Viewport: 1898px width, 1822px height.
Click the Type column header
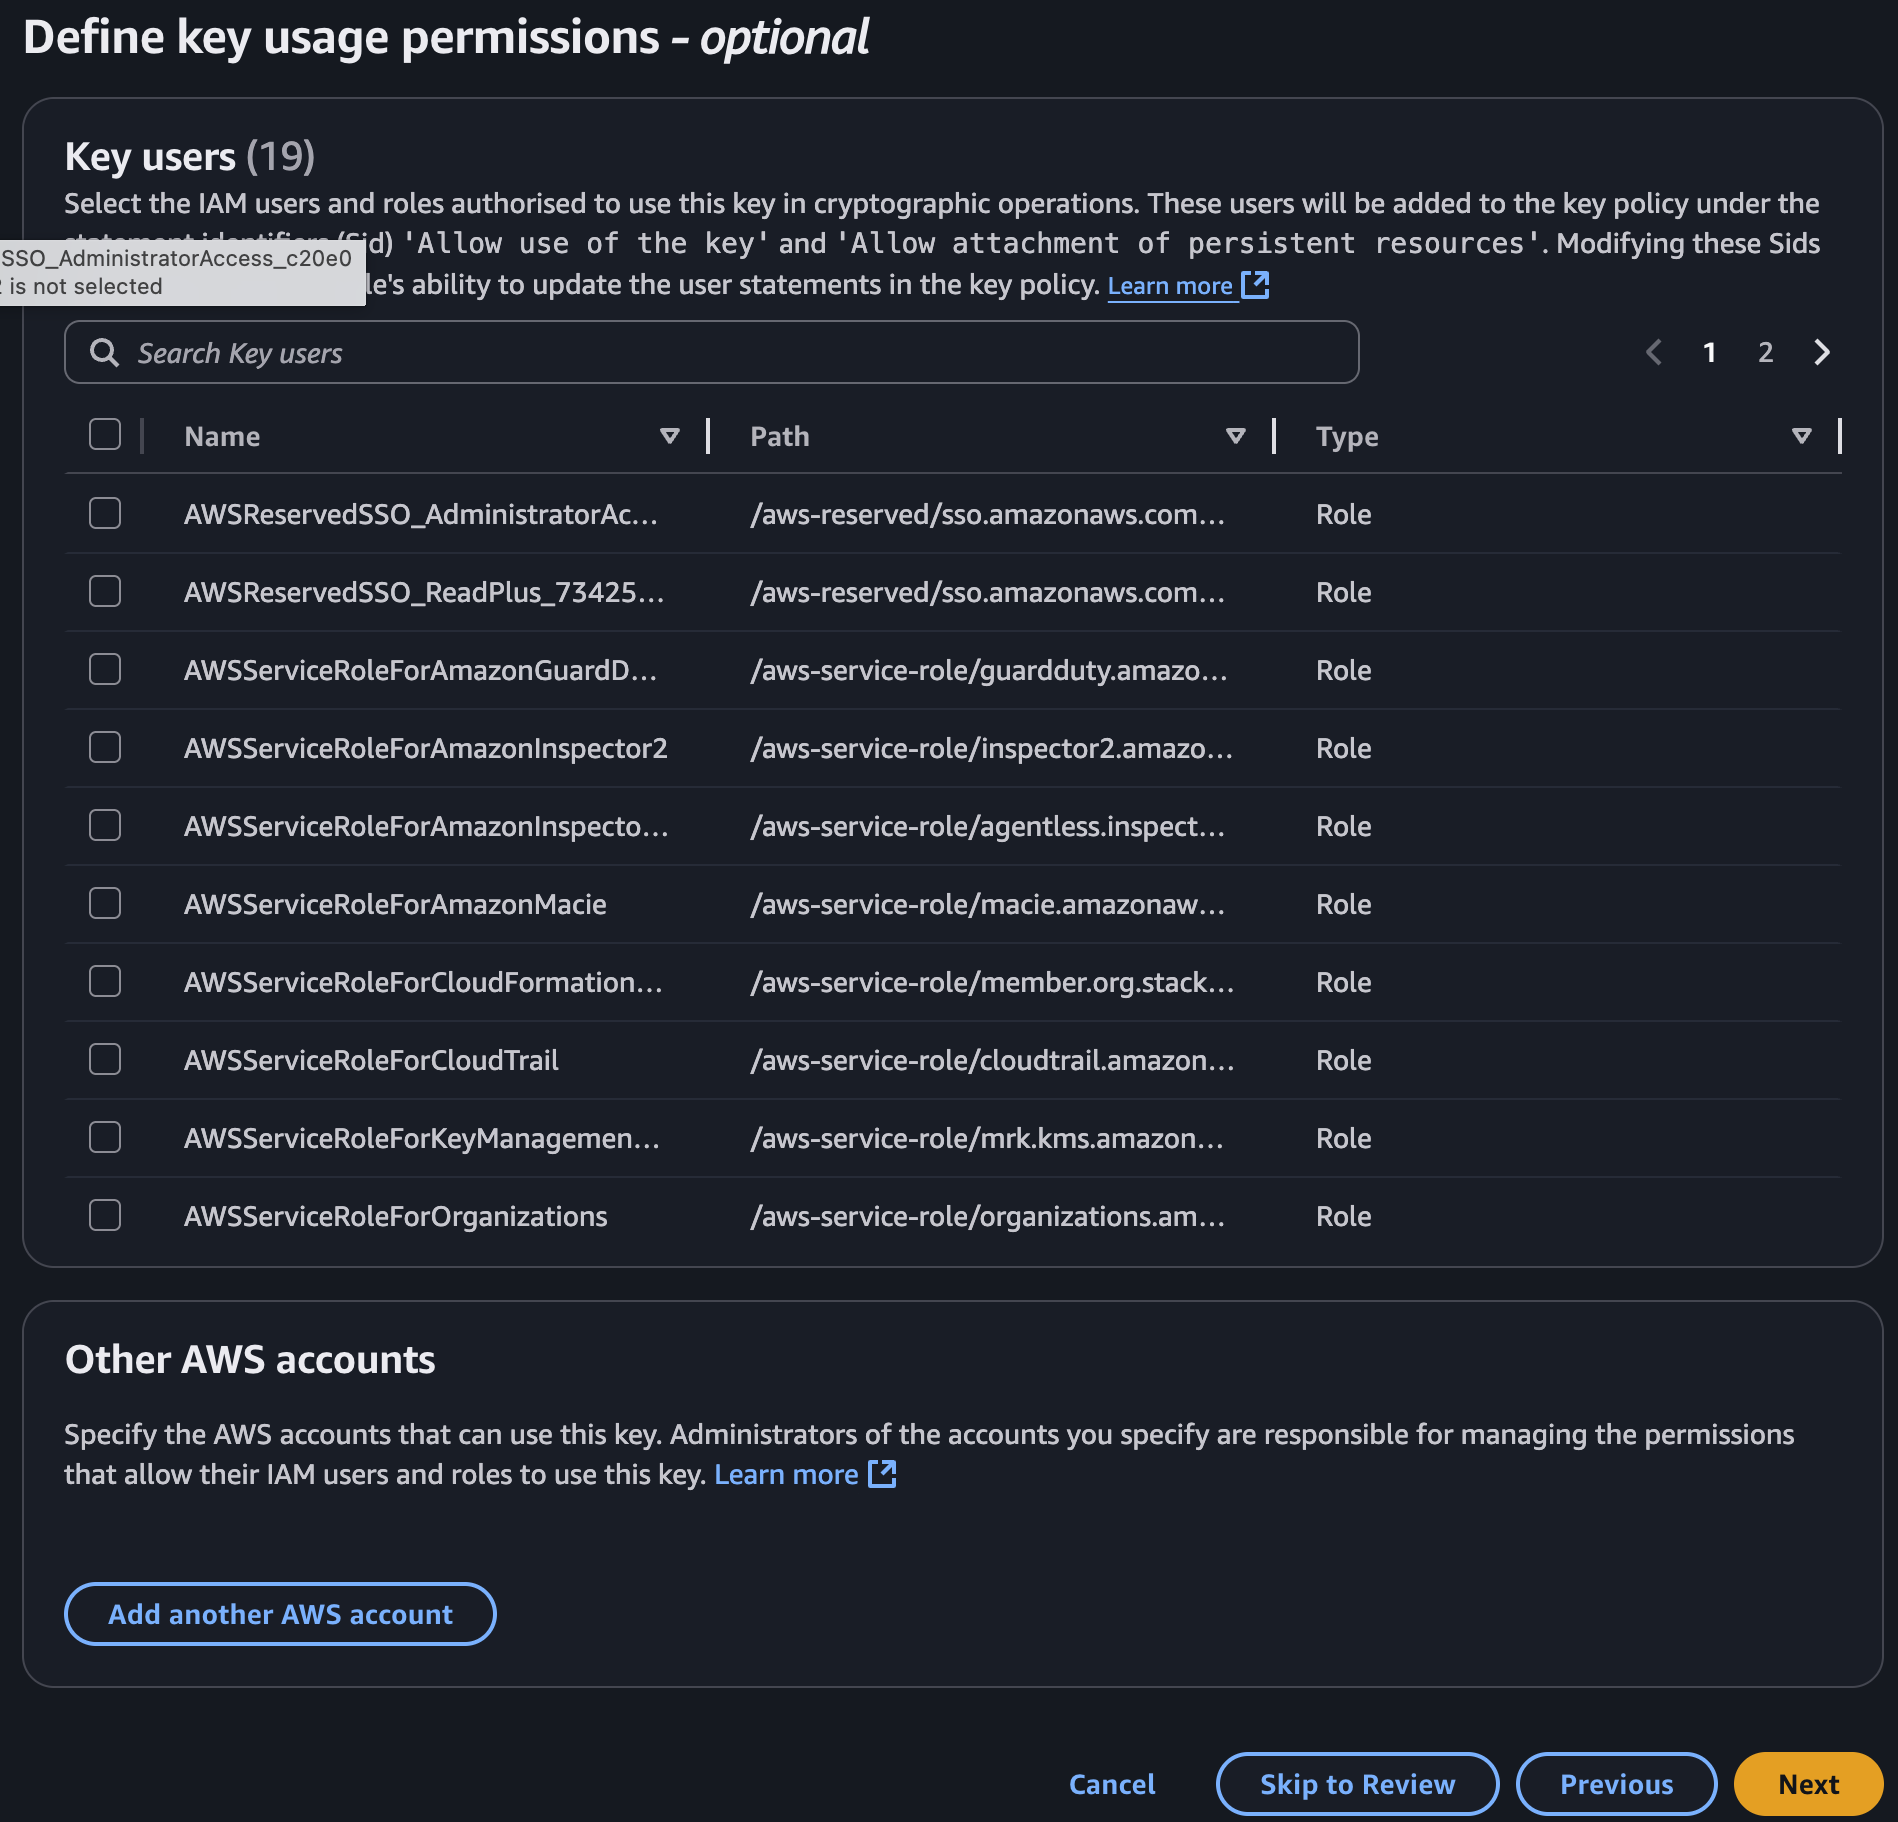(1347, 436)
